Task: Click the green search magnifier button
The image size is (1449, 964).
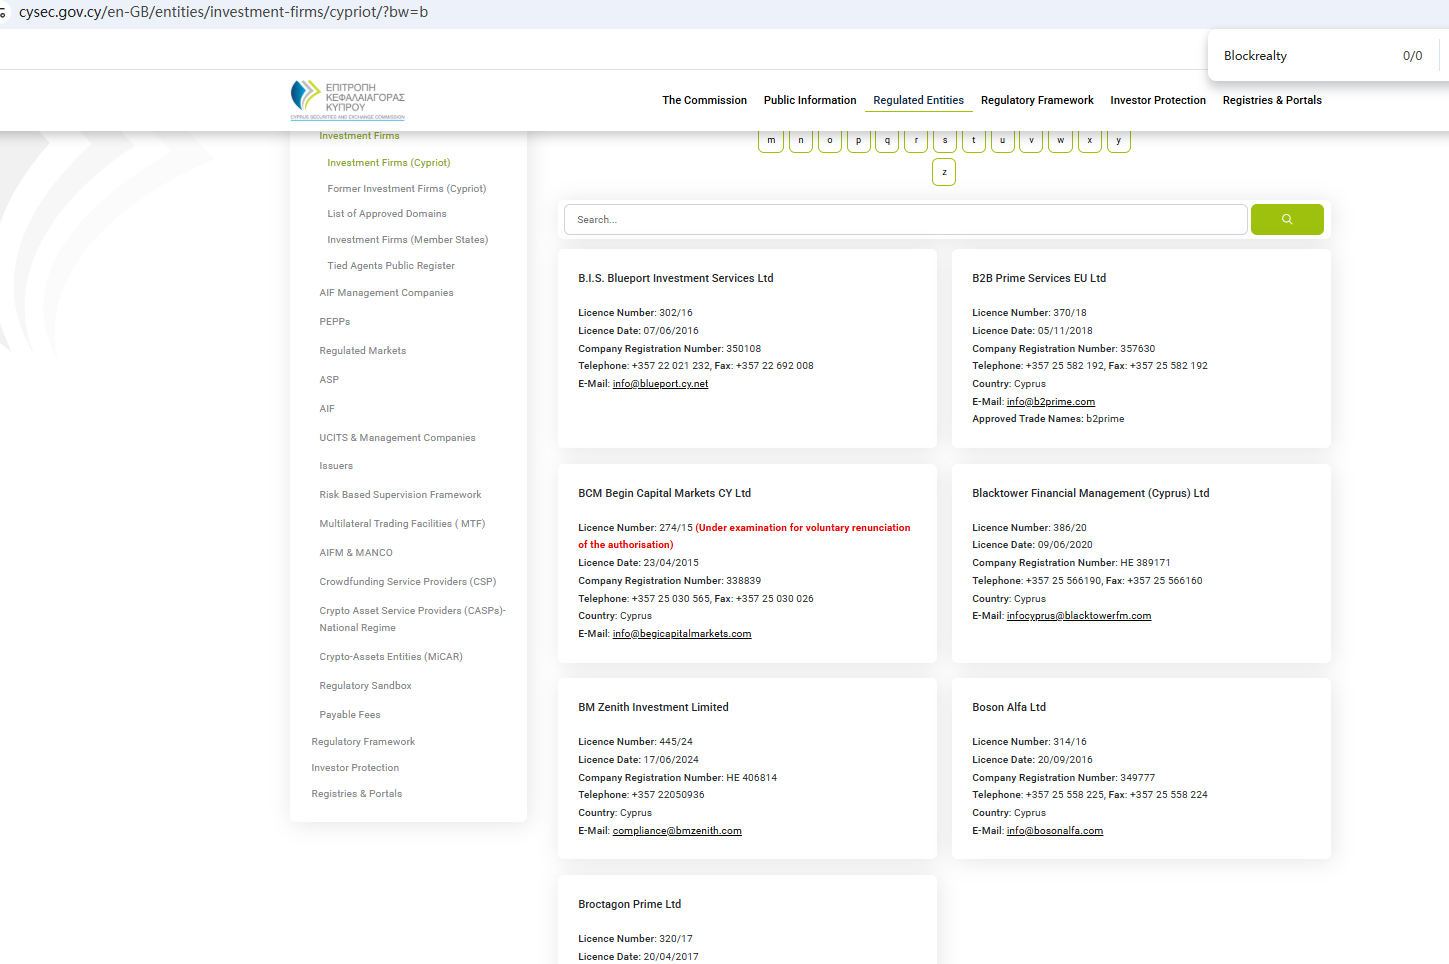Action: click(1286, 220)
